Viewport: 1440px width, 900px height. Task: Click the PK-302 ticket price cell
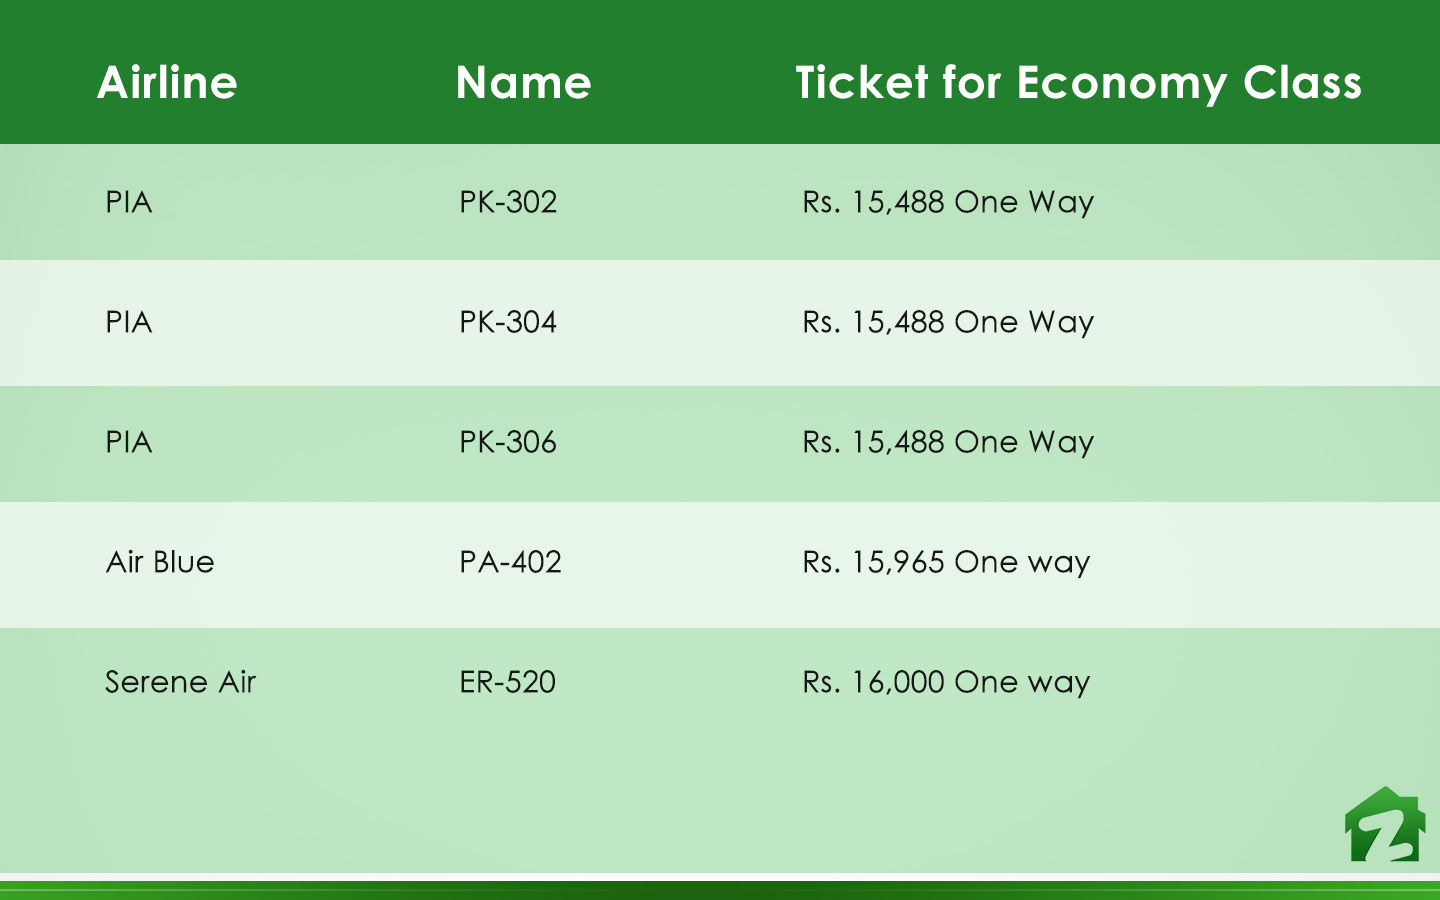[948, 202]
